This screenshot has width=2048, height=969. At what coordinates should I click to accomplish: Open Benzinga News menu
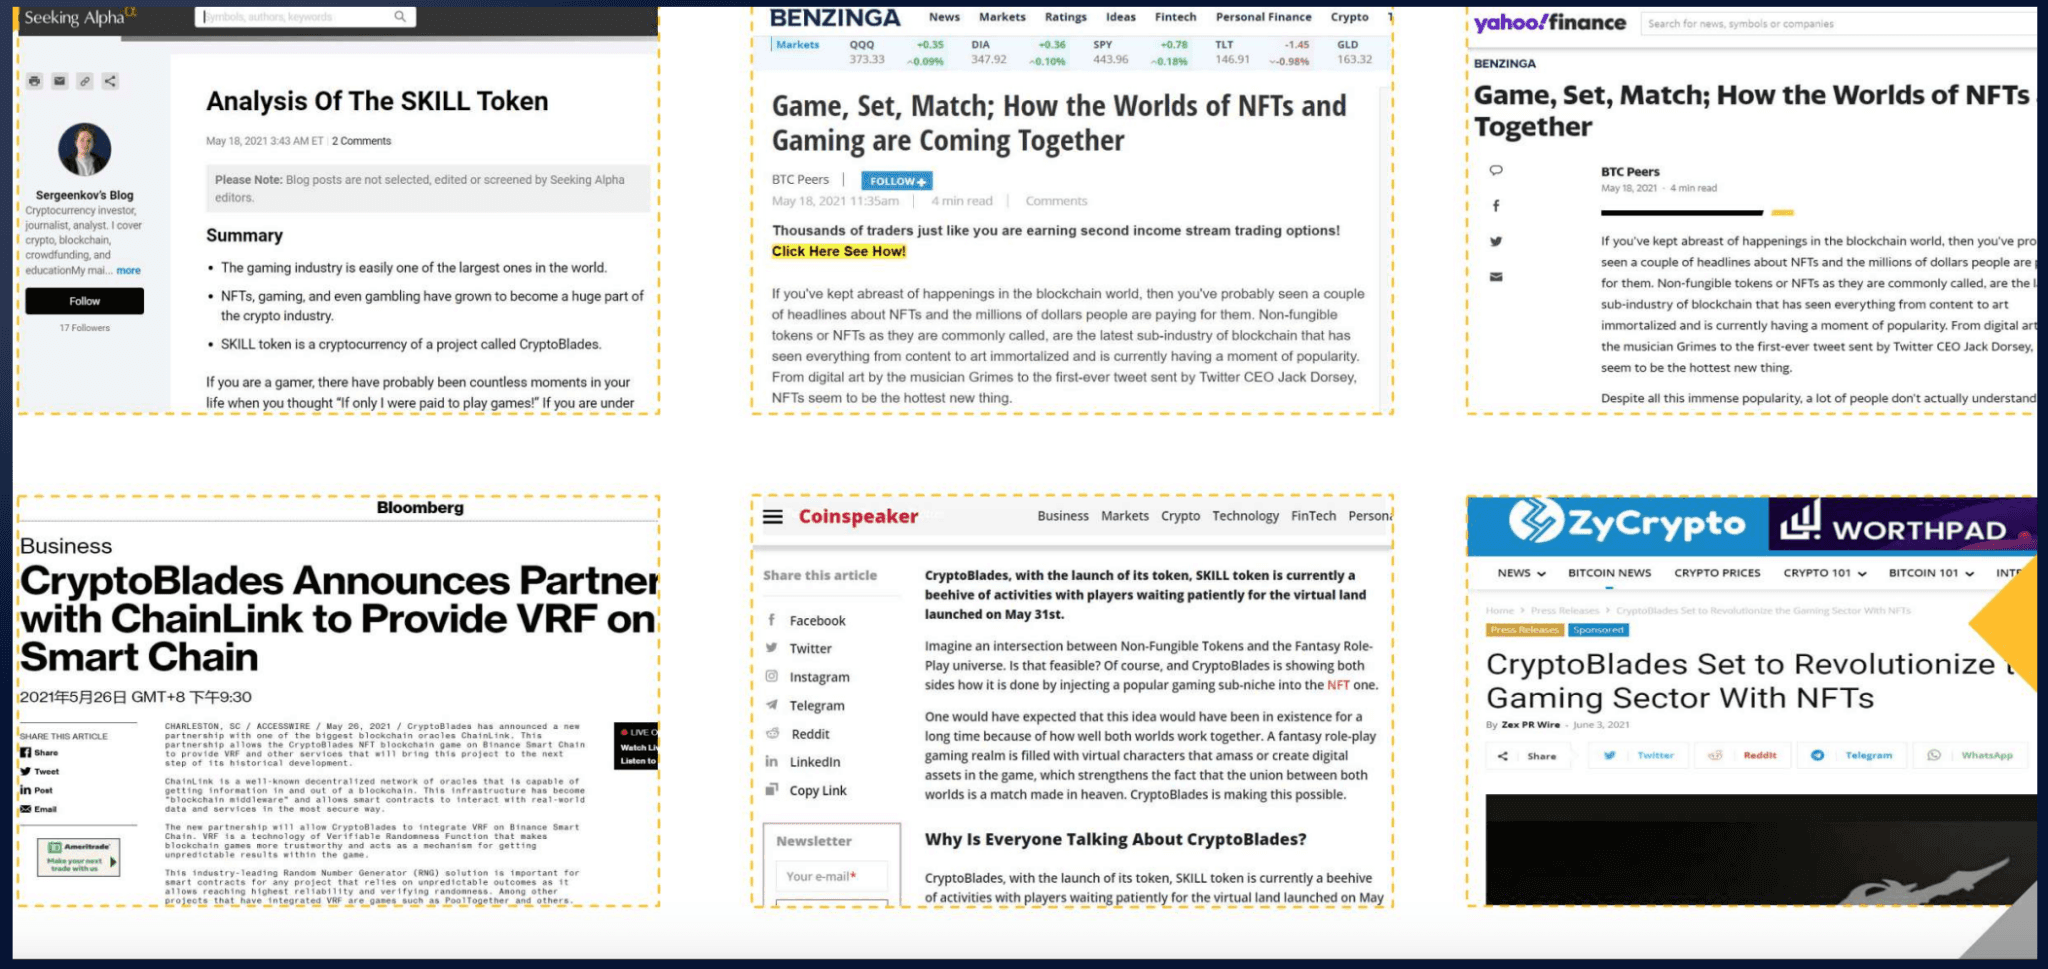(x=944, y=17)
